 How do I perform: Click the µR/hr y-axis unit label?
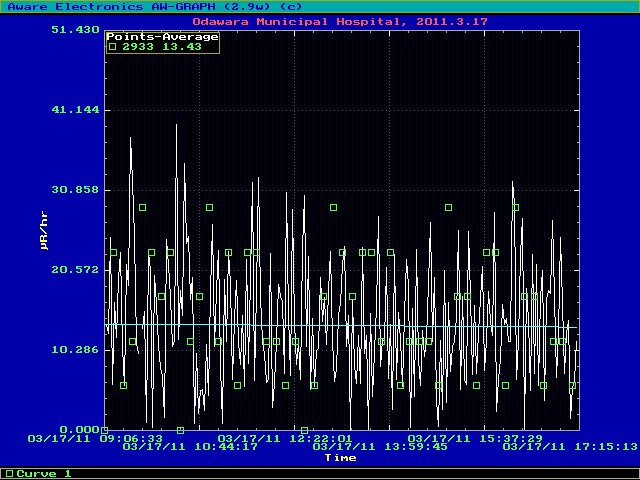[x=43, y=230]
